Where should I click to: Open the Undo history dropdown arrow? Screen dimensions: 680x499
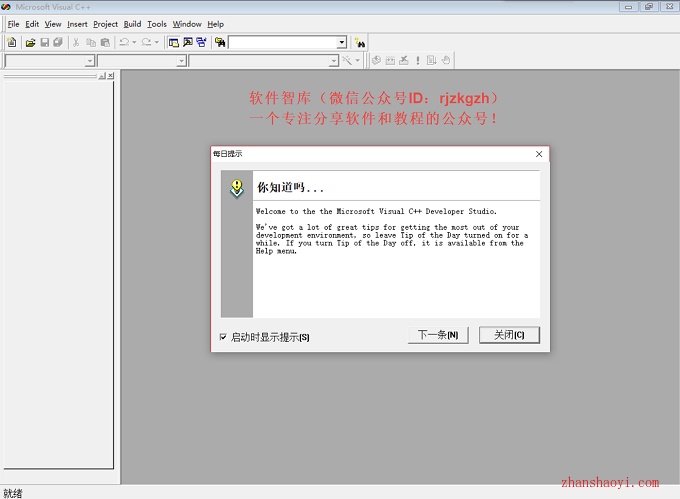134,42
